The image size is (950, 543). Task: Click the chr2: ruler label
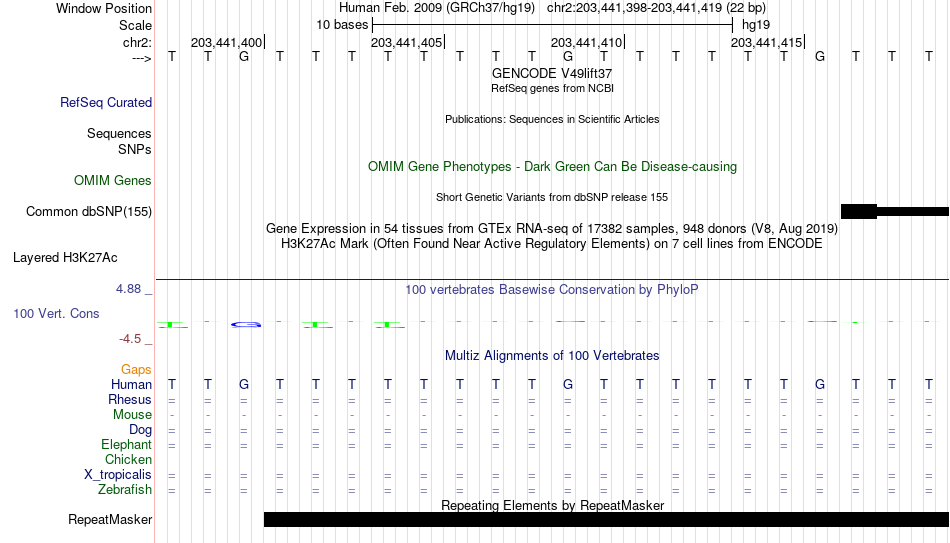[x=138, y=42]
